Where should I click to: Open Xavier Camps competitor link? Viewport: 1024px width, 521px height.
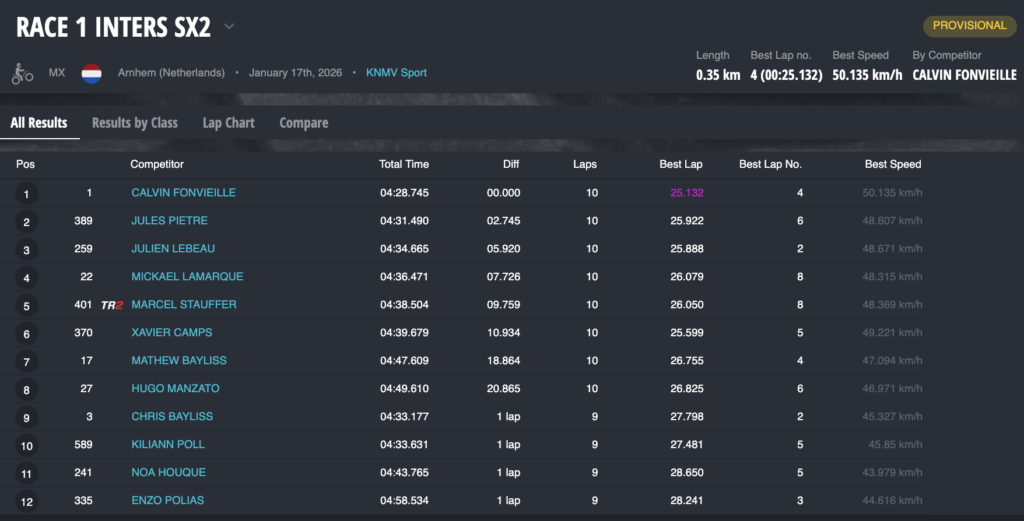tap(172, 333)
